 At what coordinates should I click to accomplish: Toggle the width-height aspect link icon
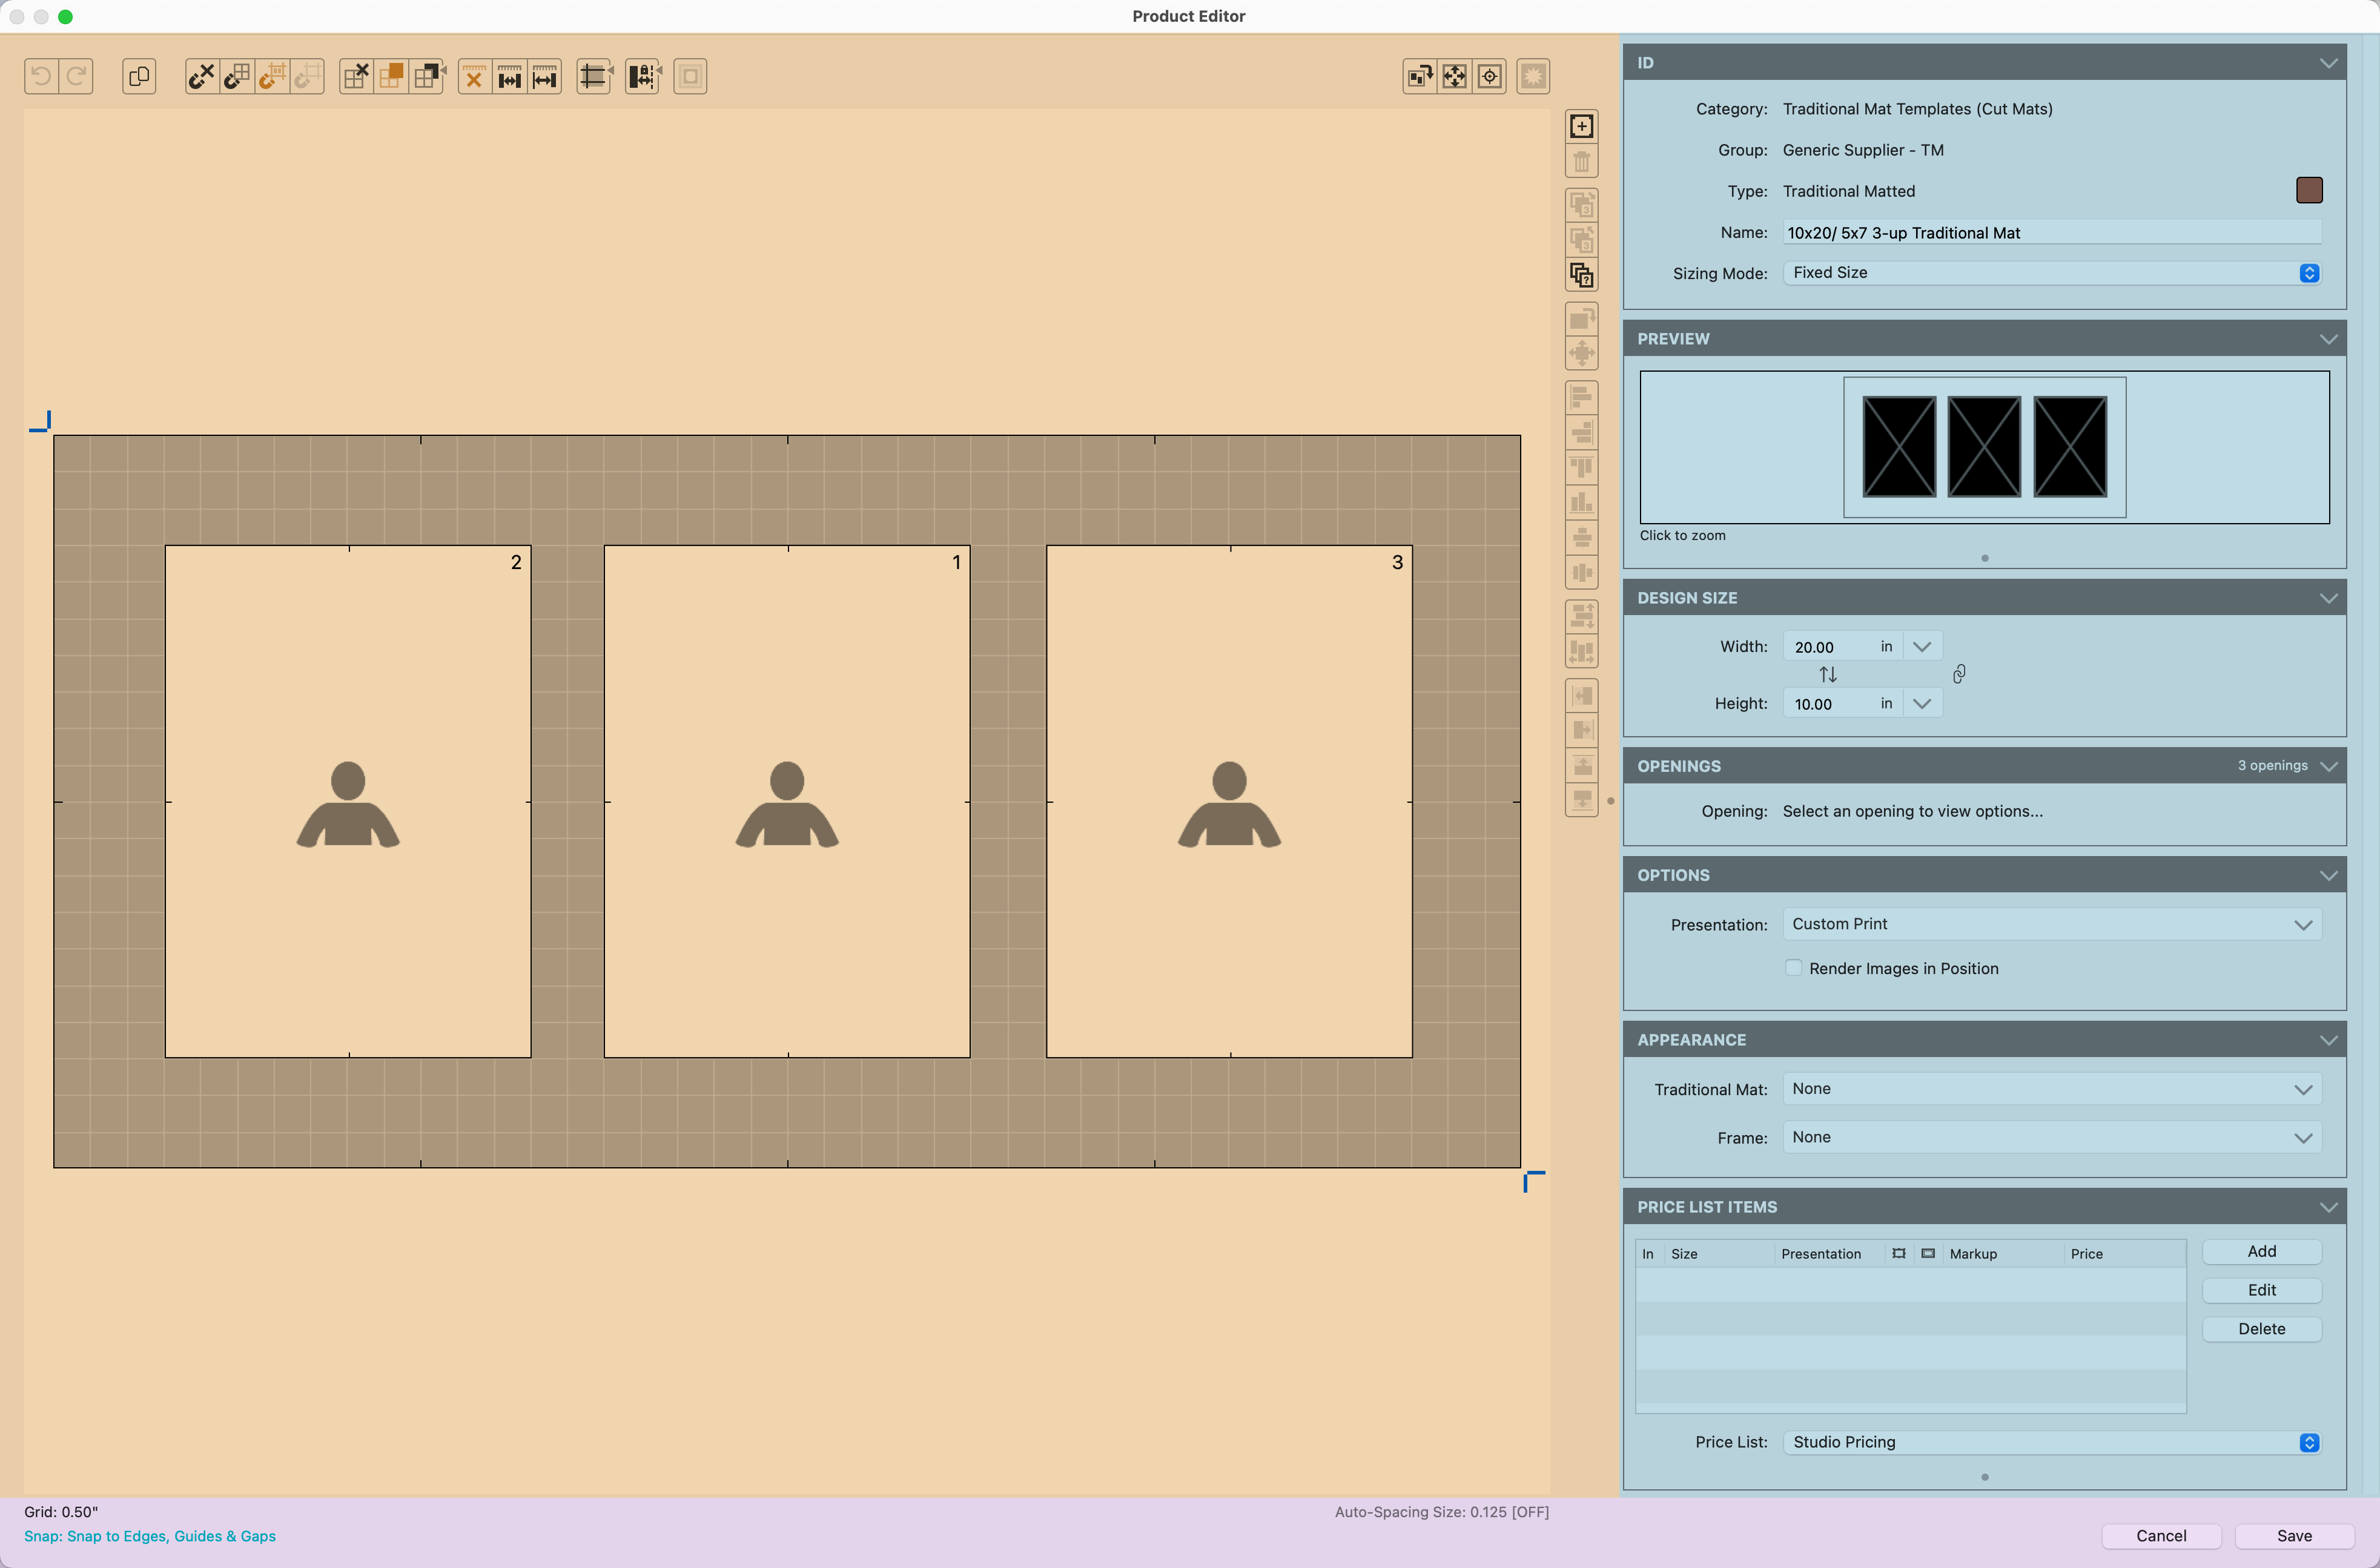(x=1958, y=674)
